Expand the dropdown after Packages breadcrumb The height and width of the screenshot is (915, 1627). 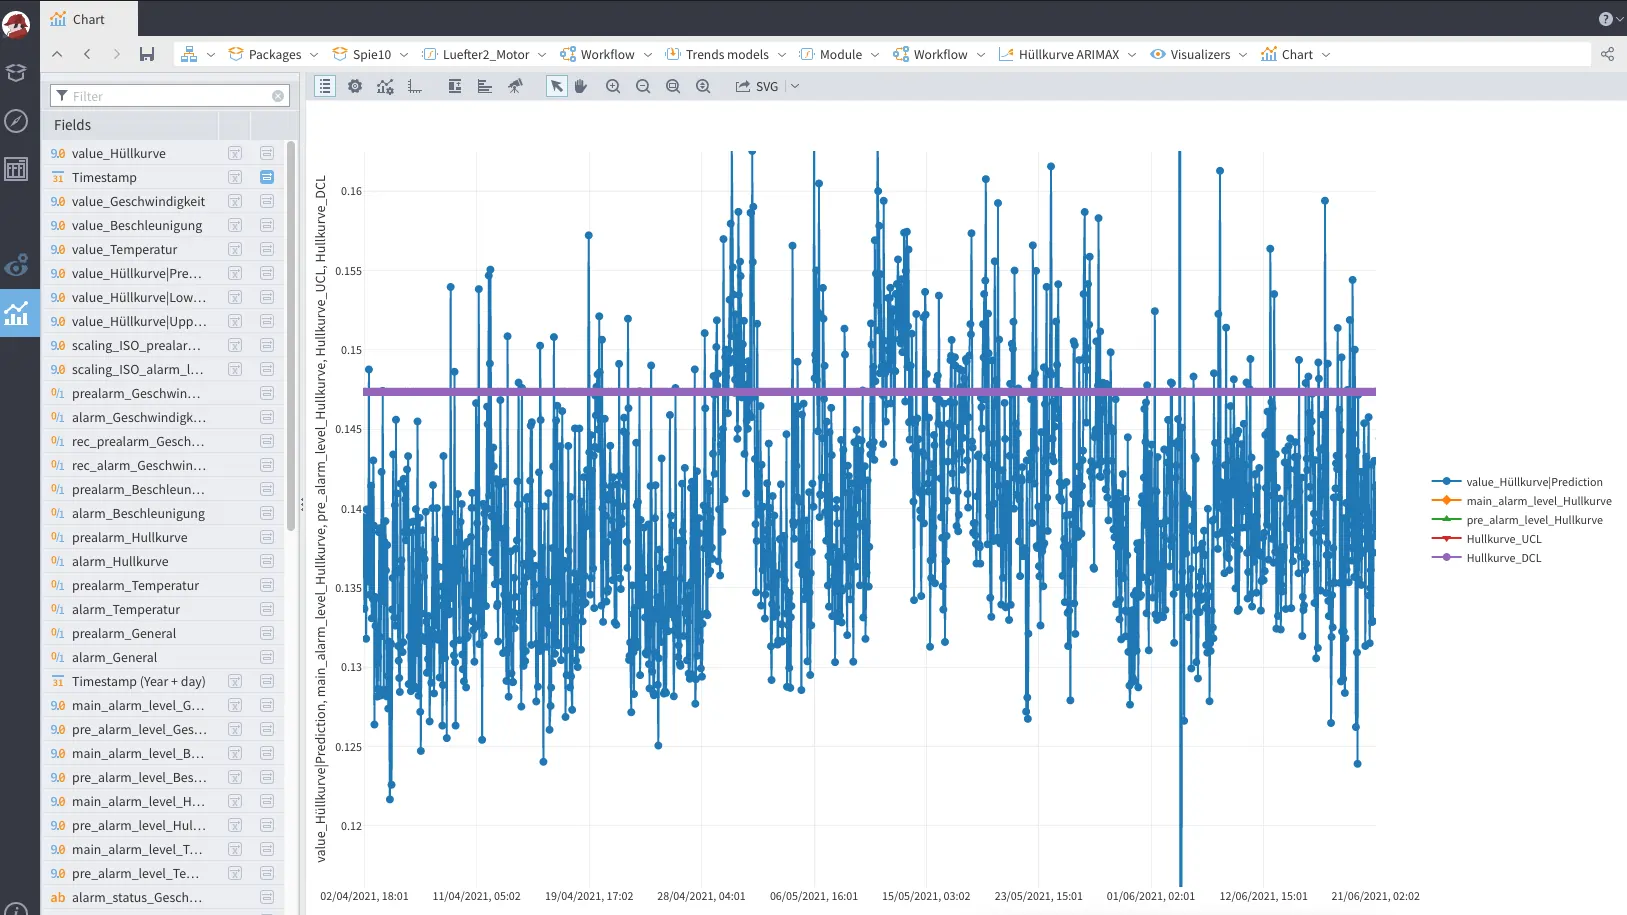pos(314,55)
